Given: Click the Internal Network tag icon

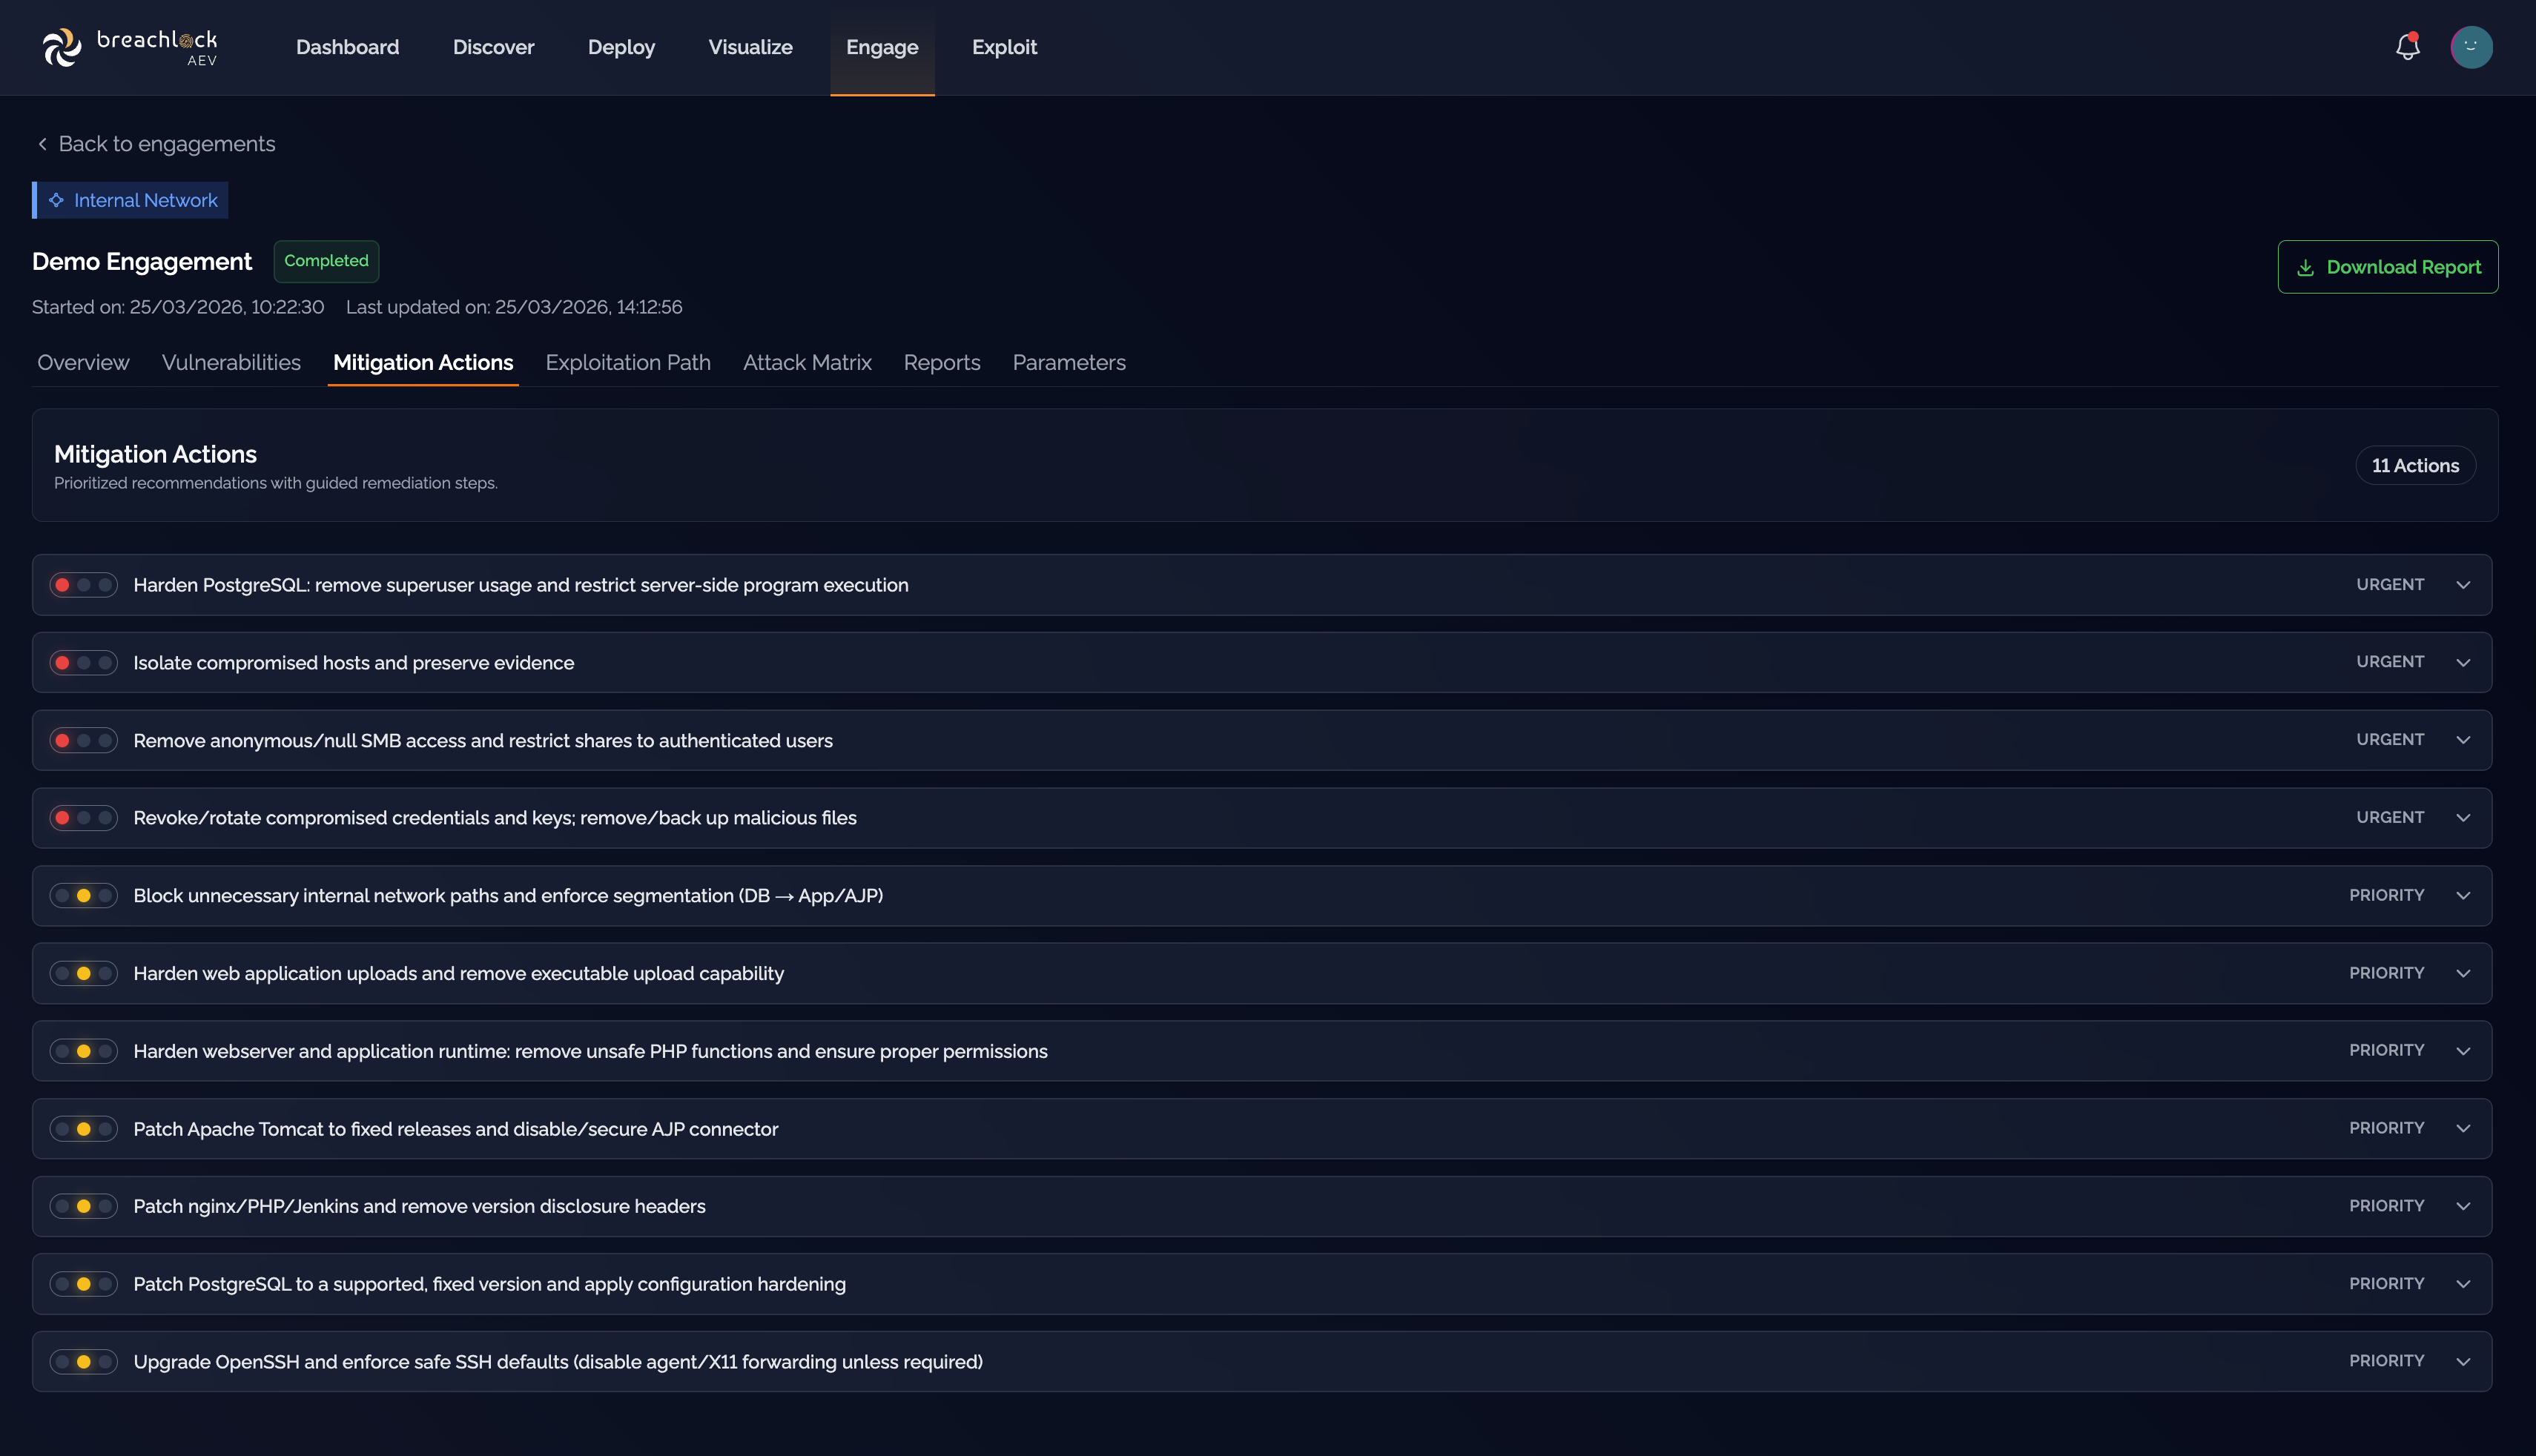Looking at the screenshot, I should (56, 200).
